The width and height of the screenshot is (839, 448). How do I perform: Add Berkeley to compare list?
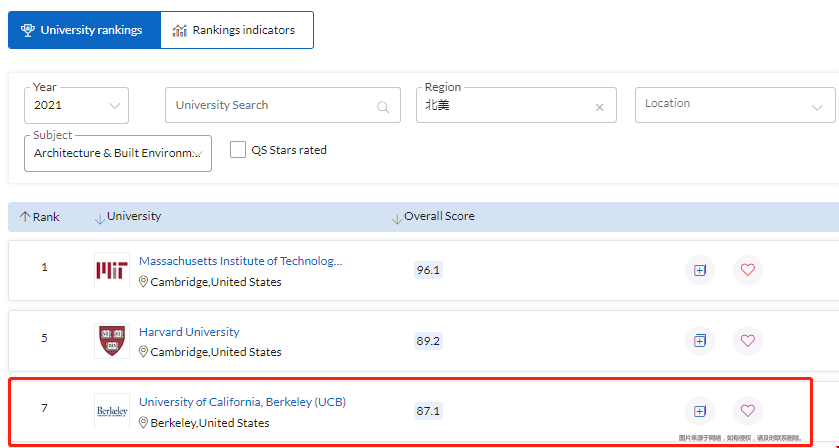[x=700, y=411]
